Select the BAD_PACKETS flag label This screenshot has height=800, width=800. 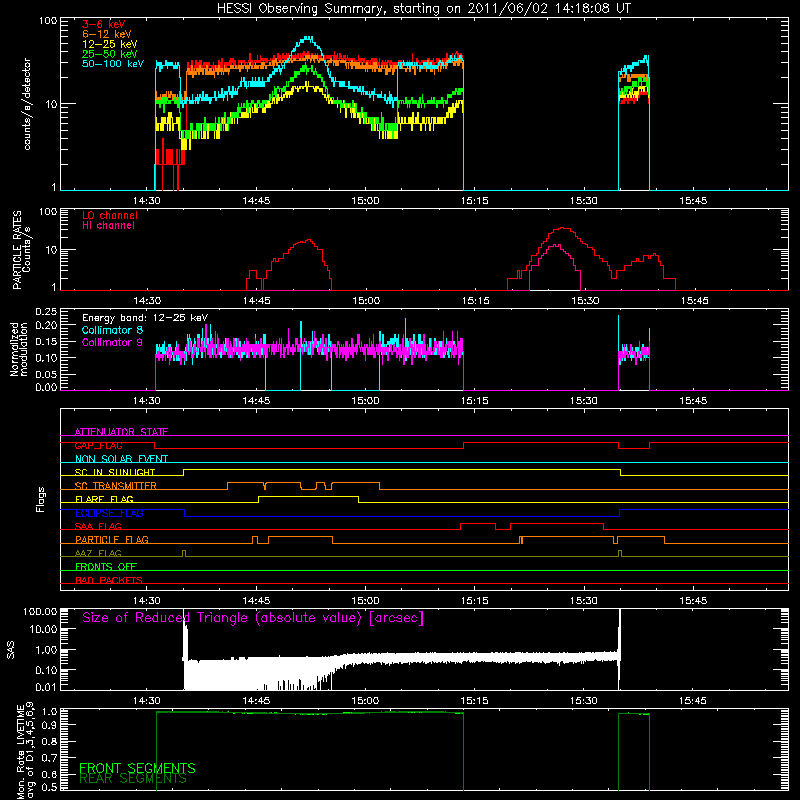click(109, 580)
